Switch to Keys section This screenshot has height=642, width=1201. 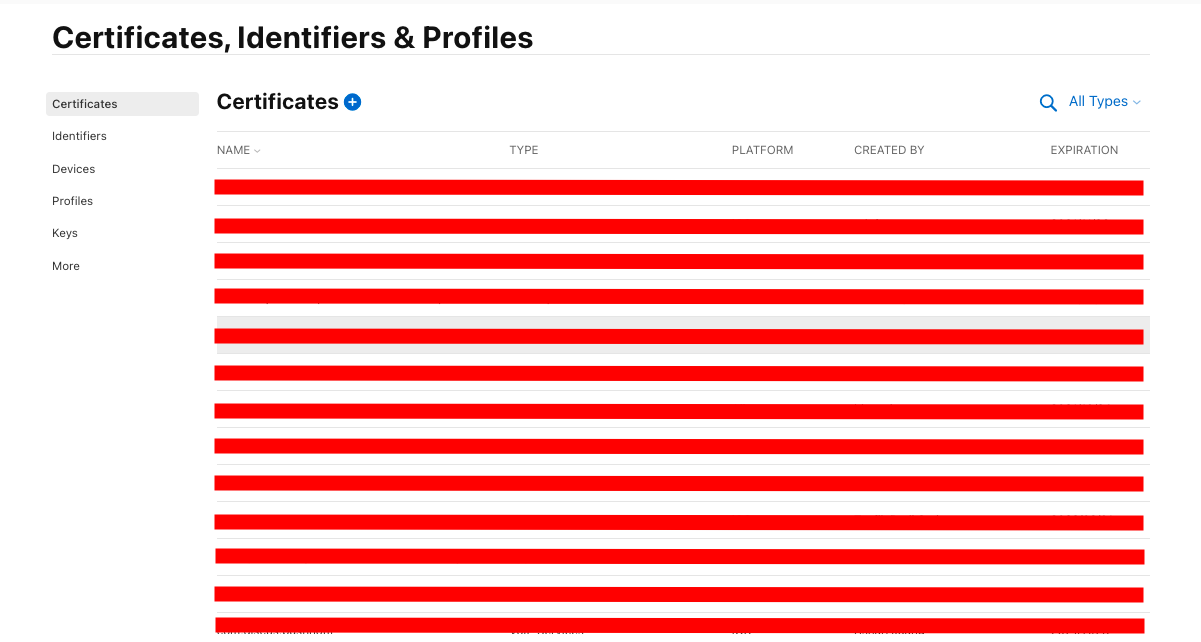(65, 233)
